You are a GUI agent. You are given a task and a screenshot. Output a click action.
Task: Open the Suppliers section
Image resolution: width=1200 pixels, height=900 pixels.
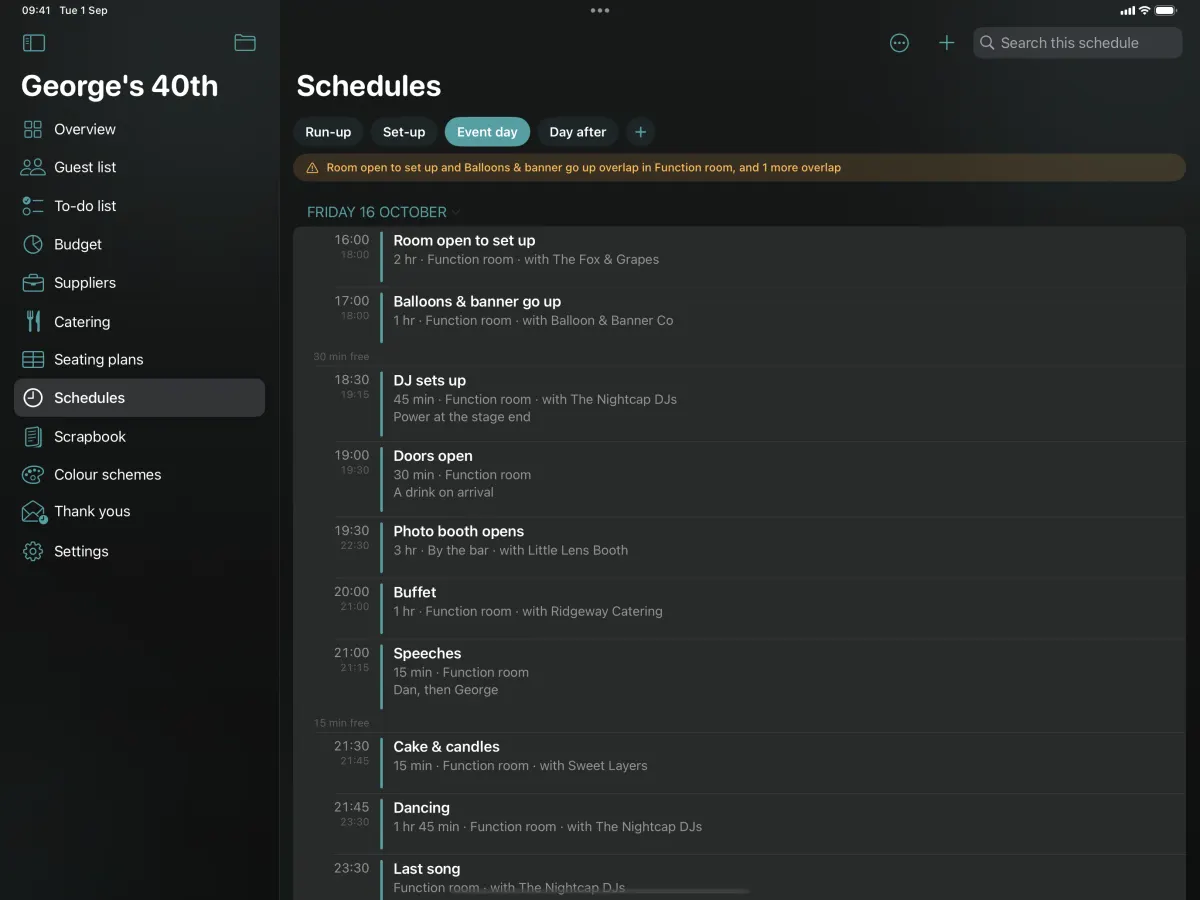pos(139,283)
